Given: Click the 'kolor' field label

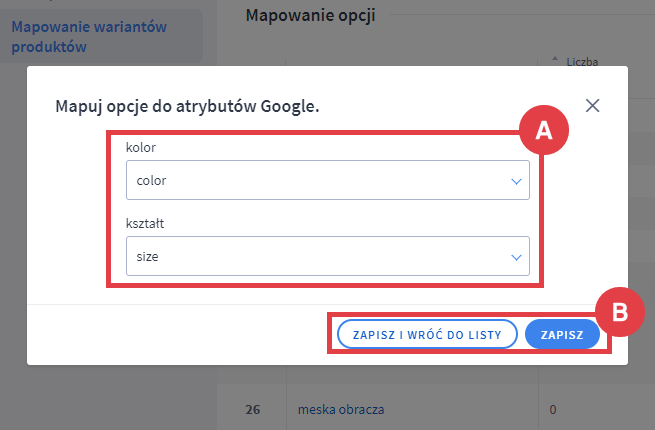Looking at the screenshot, I should tap(141, 148).
